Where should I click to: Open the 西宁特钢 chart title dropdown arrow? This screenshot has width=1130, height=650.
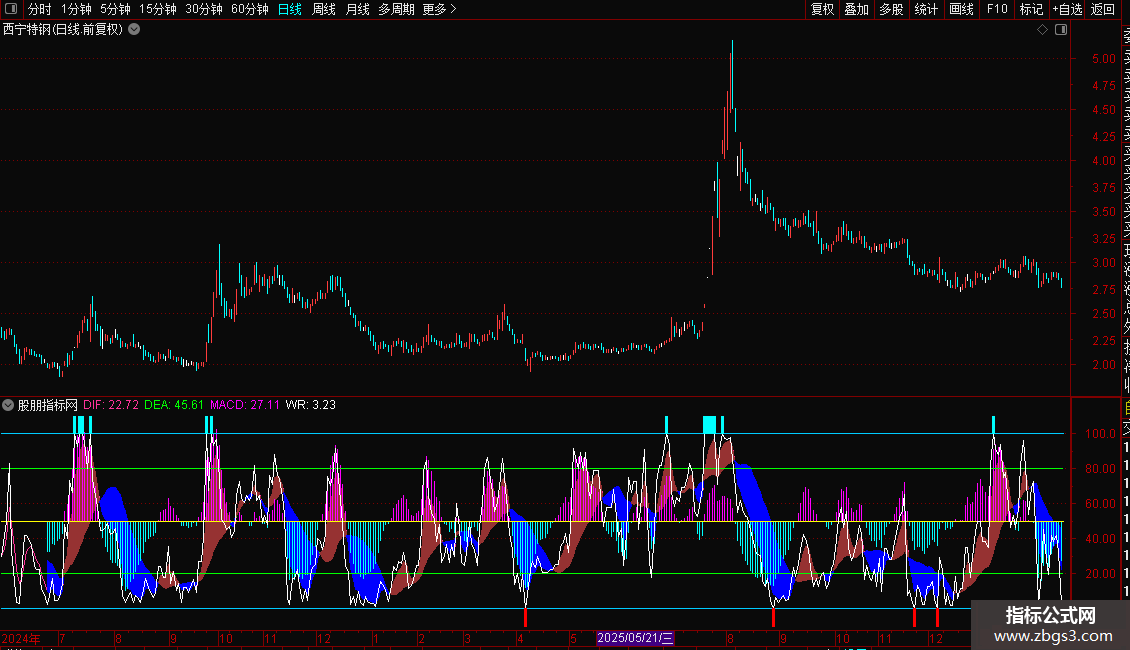point(134,30)
